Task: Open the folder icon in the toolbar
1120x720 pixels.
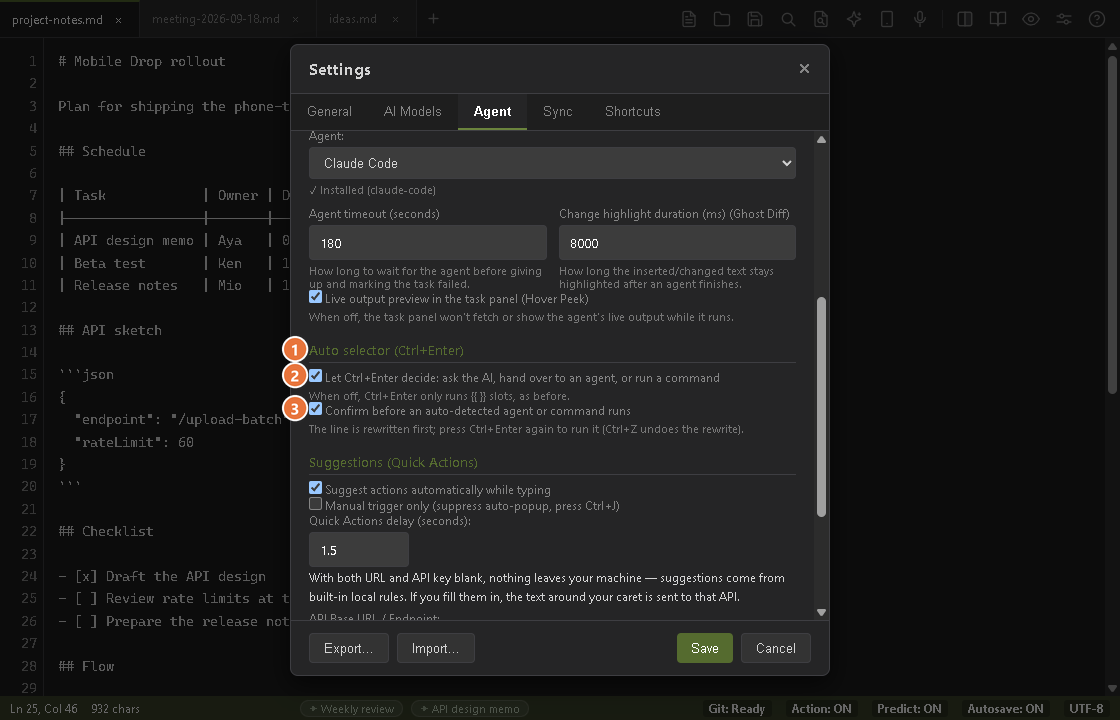Action: tap(721, 19)
